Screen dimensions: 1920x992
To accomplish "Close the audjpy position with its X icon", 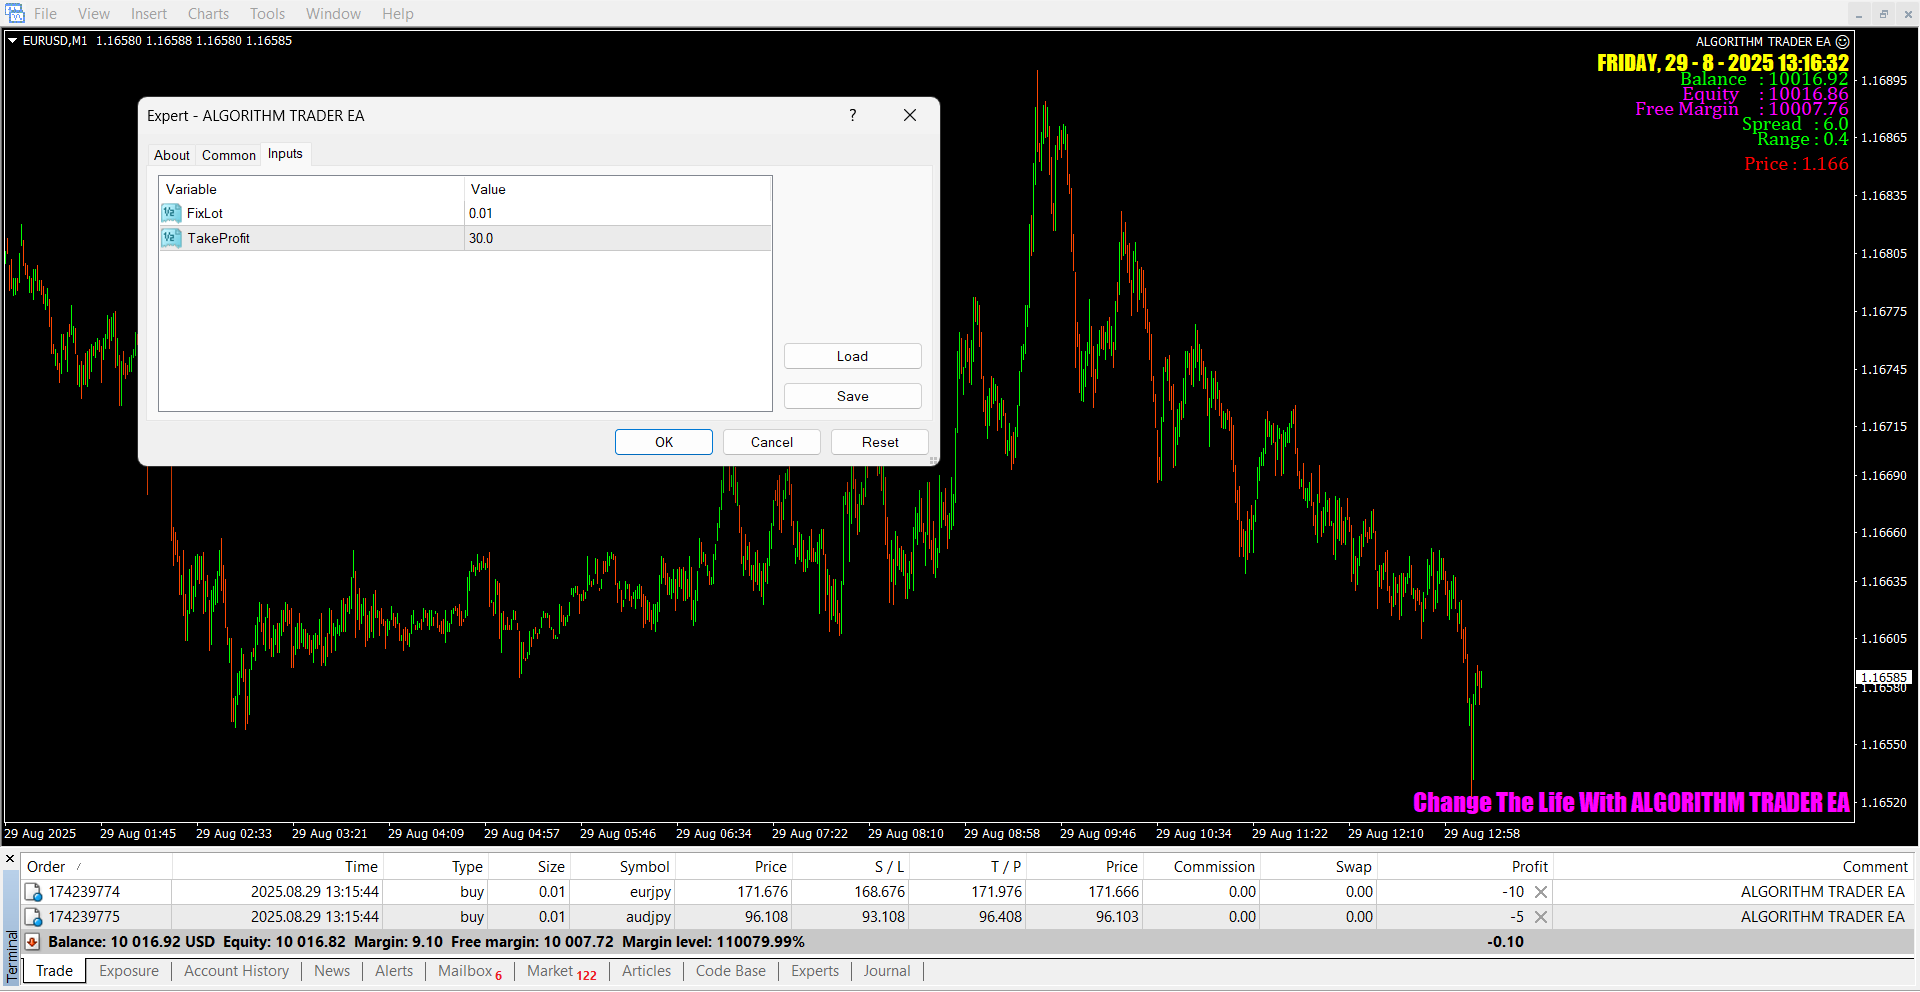I will [1541, 917].
